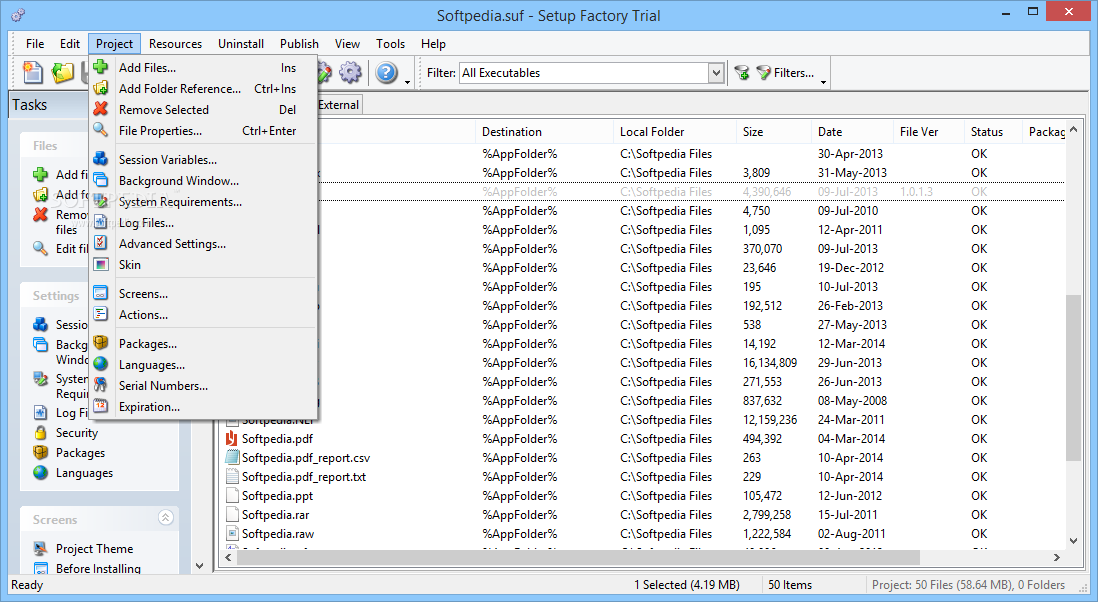Open the Tools menu
1098x602 pixels.
pos(390,43)
